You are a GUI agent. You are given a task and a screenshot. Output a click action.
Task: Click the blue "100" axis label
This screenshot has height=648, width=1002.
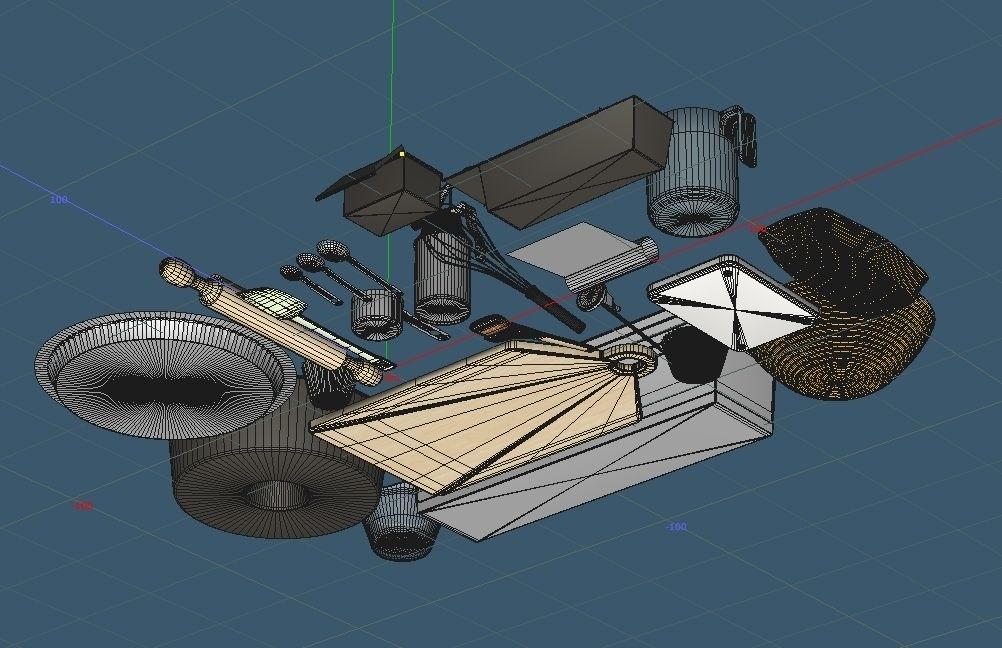pos(58,199)
